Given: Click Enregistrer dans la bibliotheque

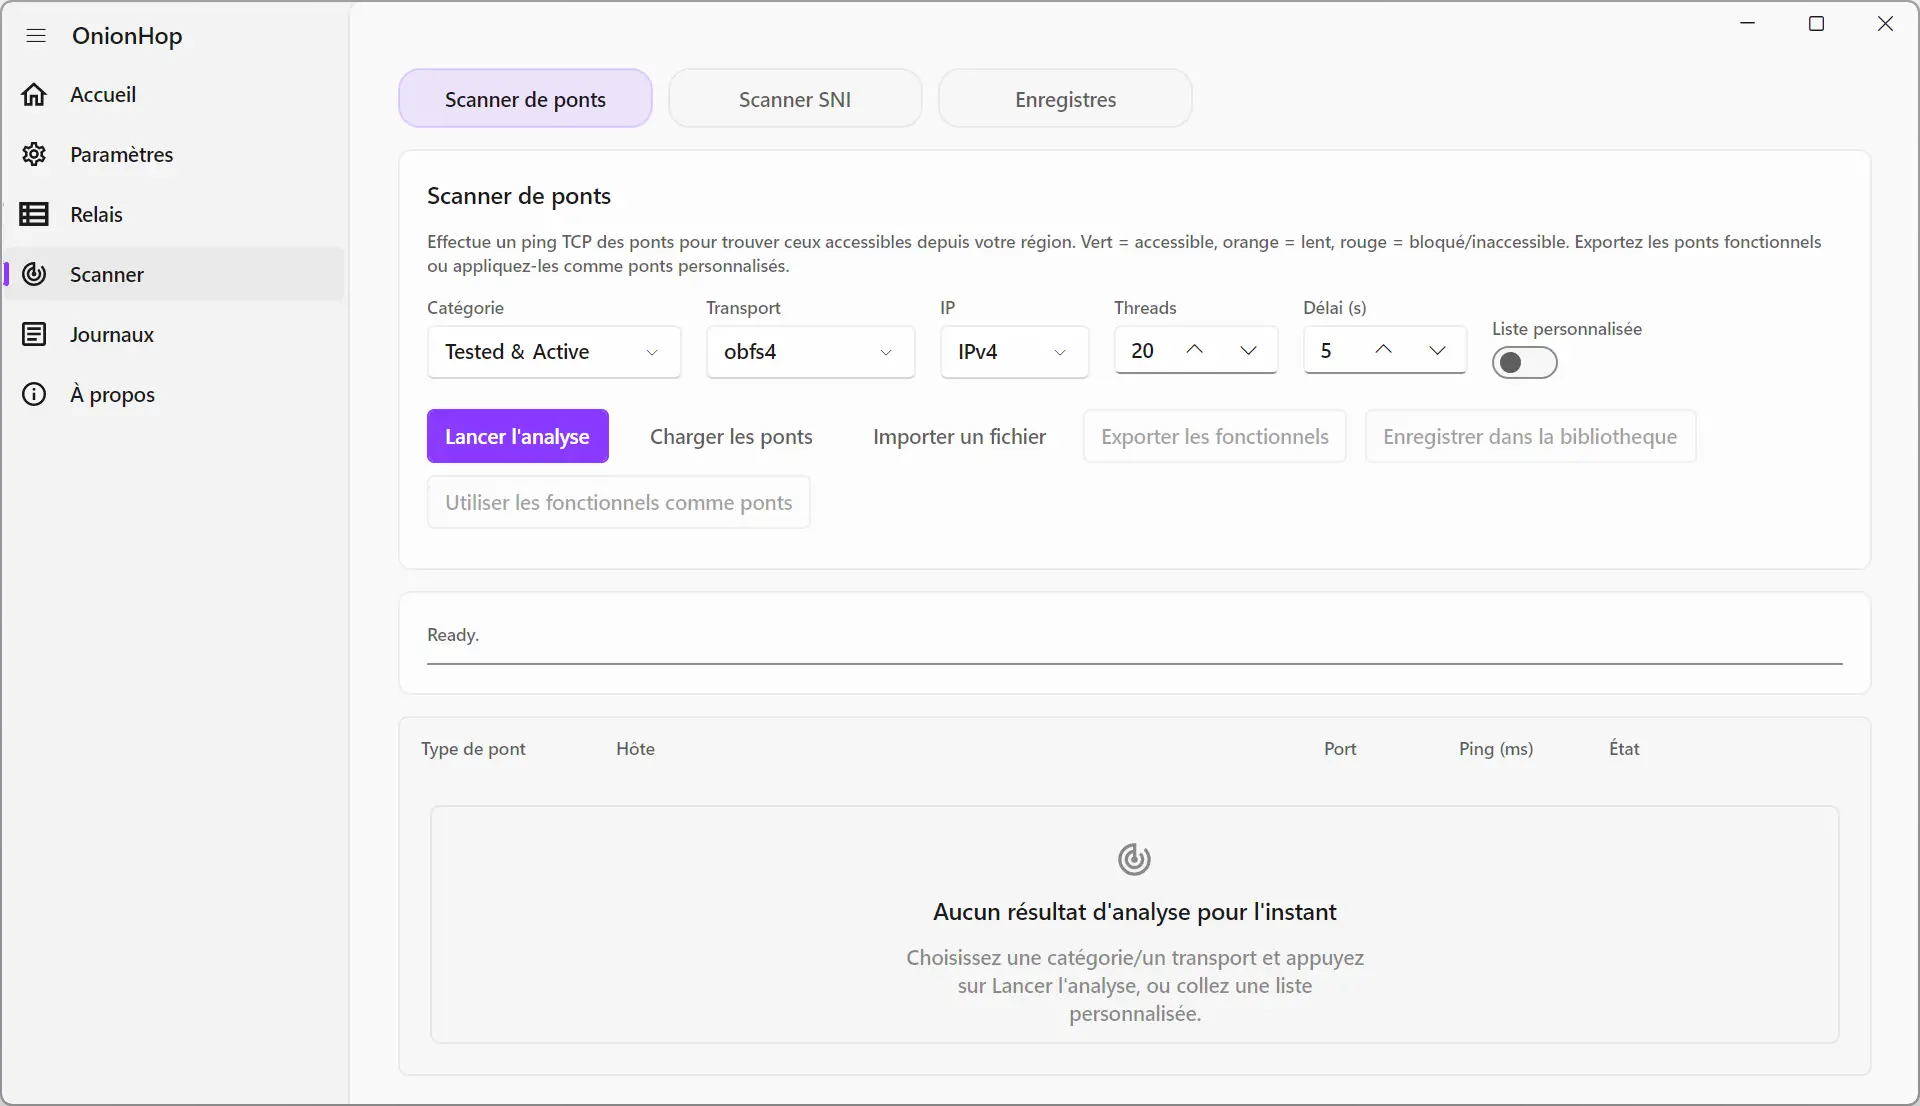Looking at the screenshot, I should coord(1530,436).
